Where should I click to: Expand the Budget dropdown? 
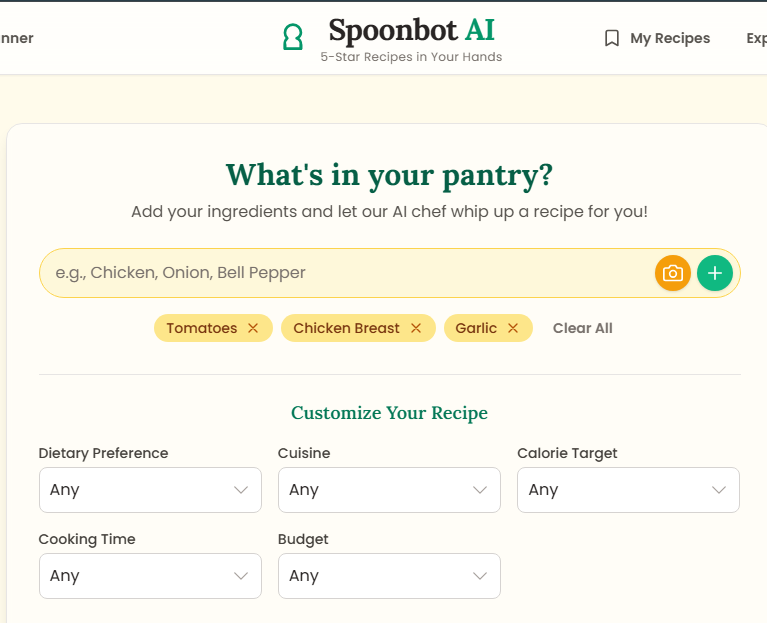pos(389,576)
